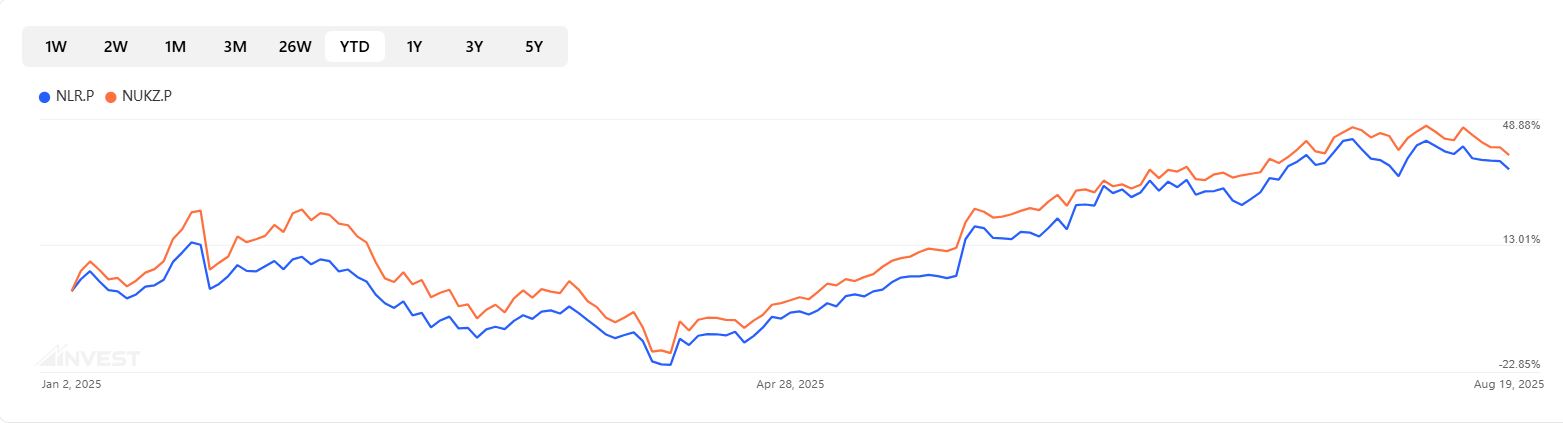This screenshot has height=423, width=1563.
Task: Show the 3M chart range
Action: (235, 46)
